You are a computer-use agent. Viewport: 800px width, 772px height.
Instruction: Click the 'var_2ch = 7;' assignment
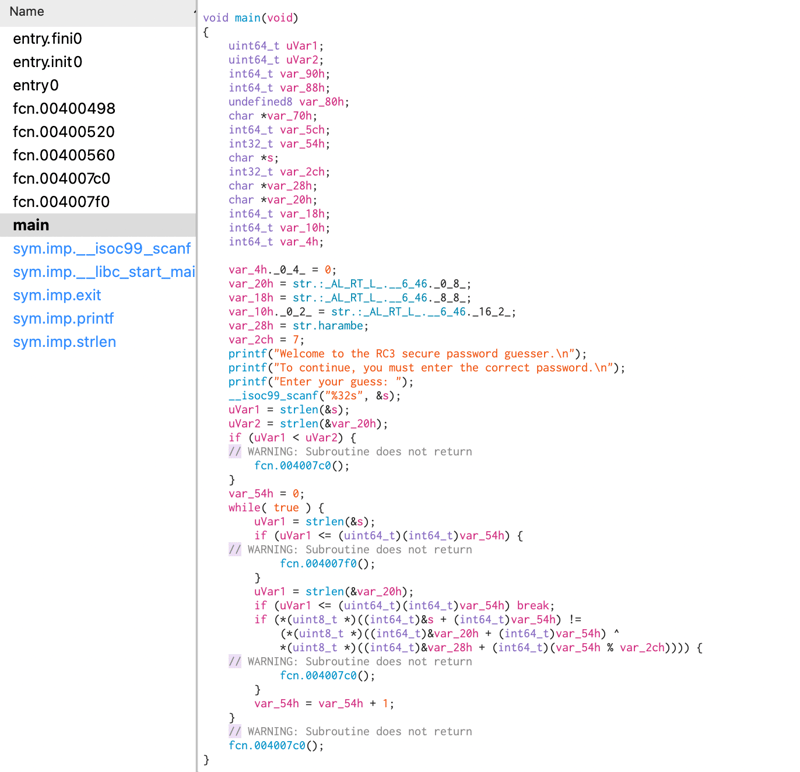point(266,340)
